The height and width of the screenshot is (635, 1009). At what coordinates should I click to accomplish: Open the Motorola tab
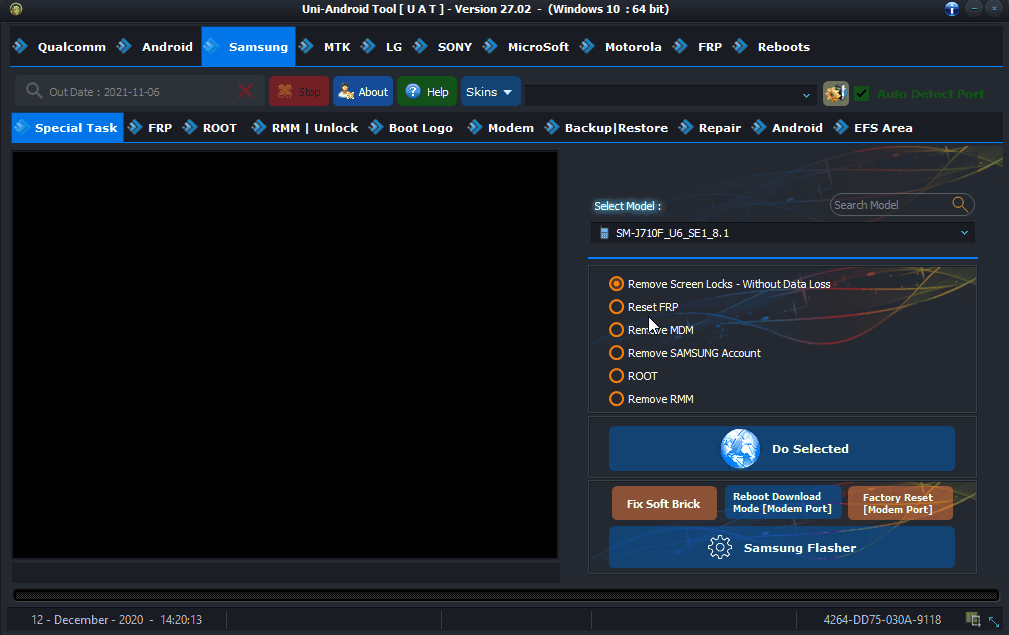622,46
